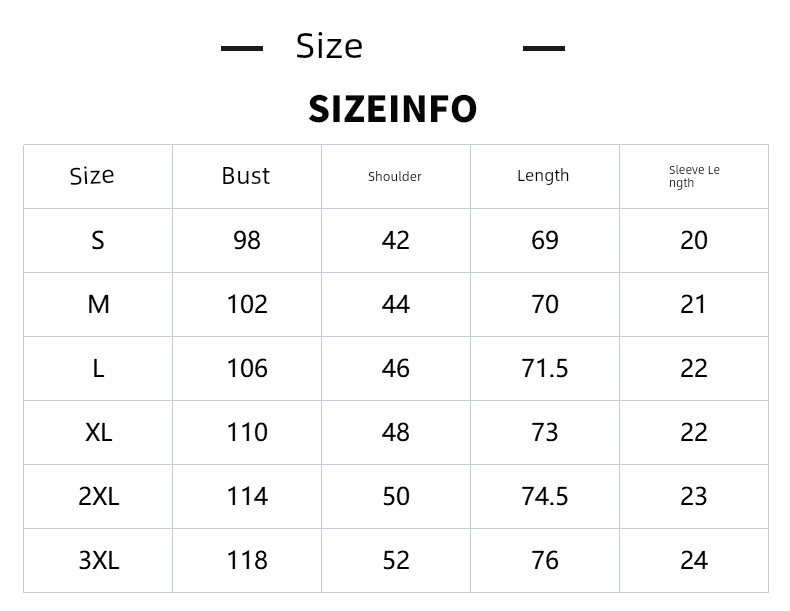
Task: Click the L size row label
Action: pos(98,368)
